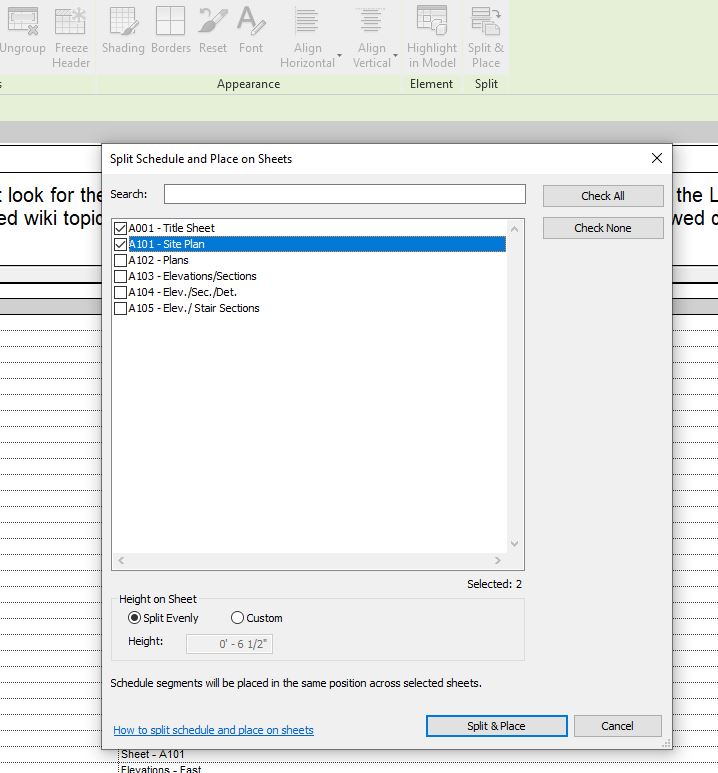Viewport: 718px width, 773px height.
Task: Click the Reset appearance icon
Action: [x=213, y=22]
